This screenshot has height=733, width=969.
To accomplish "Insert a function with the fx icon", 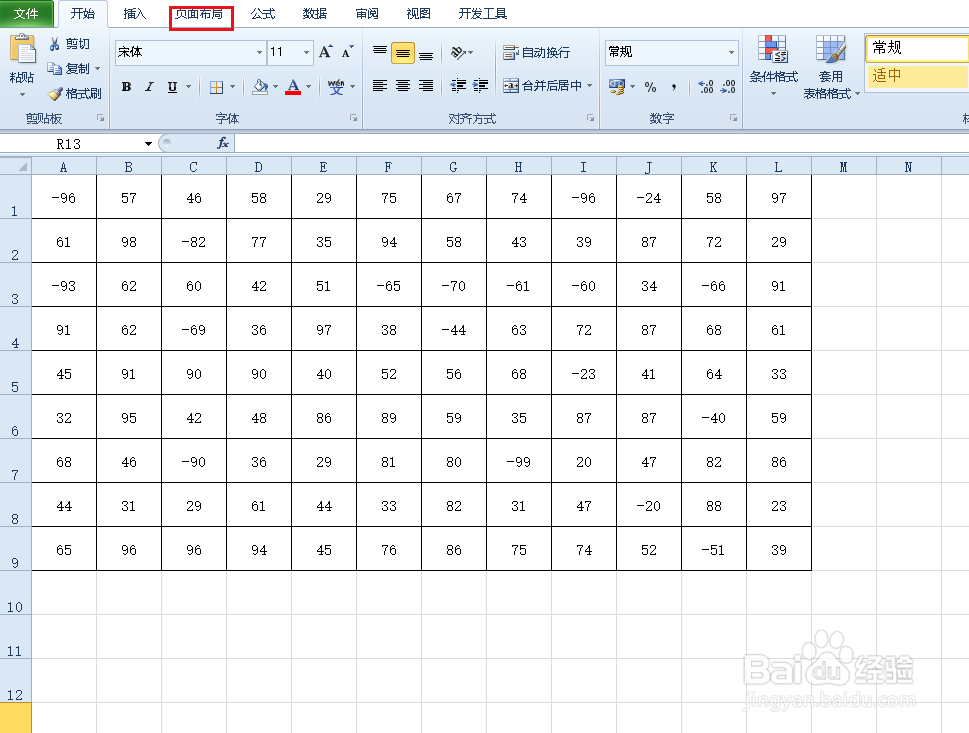I will point(222,142).
